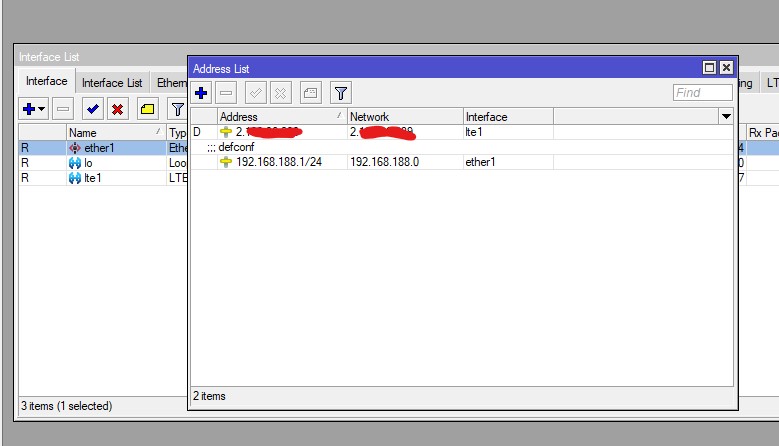This screenshot has width=779, height=446.
Task: Sort by Network column header
Action: point(403,117)
